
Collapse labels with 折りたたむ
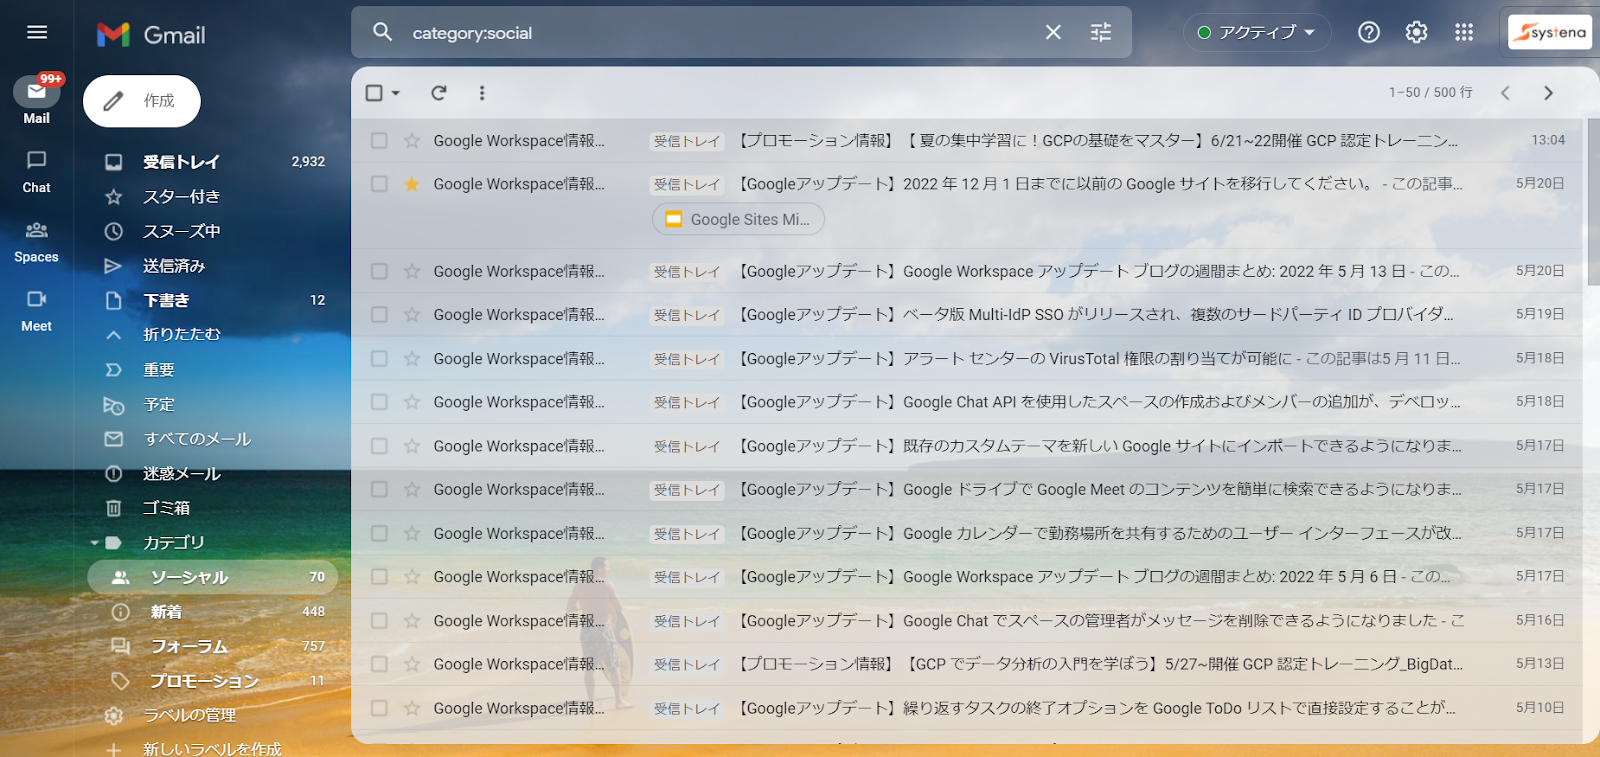click(x=182, y=335)
